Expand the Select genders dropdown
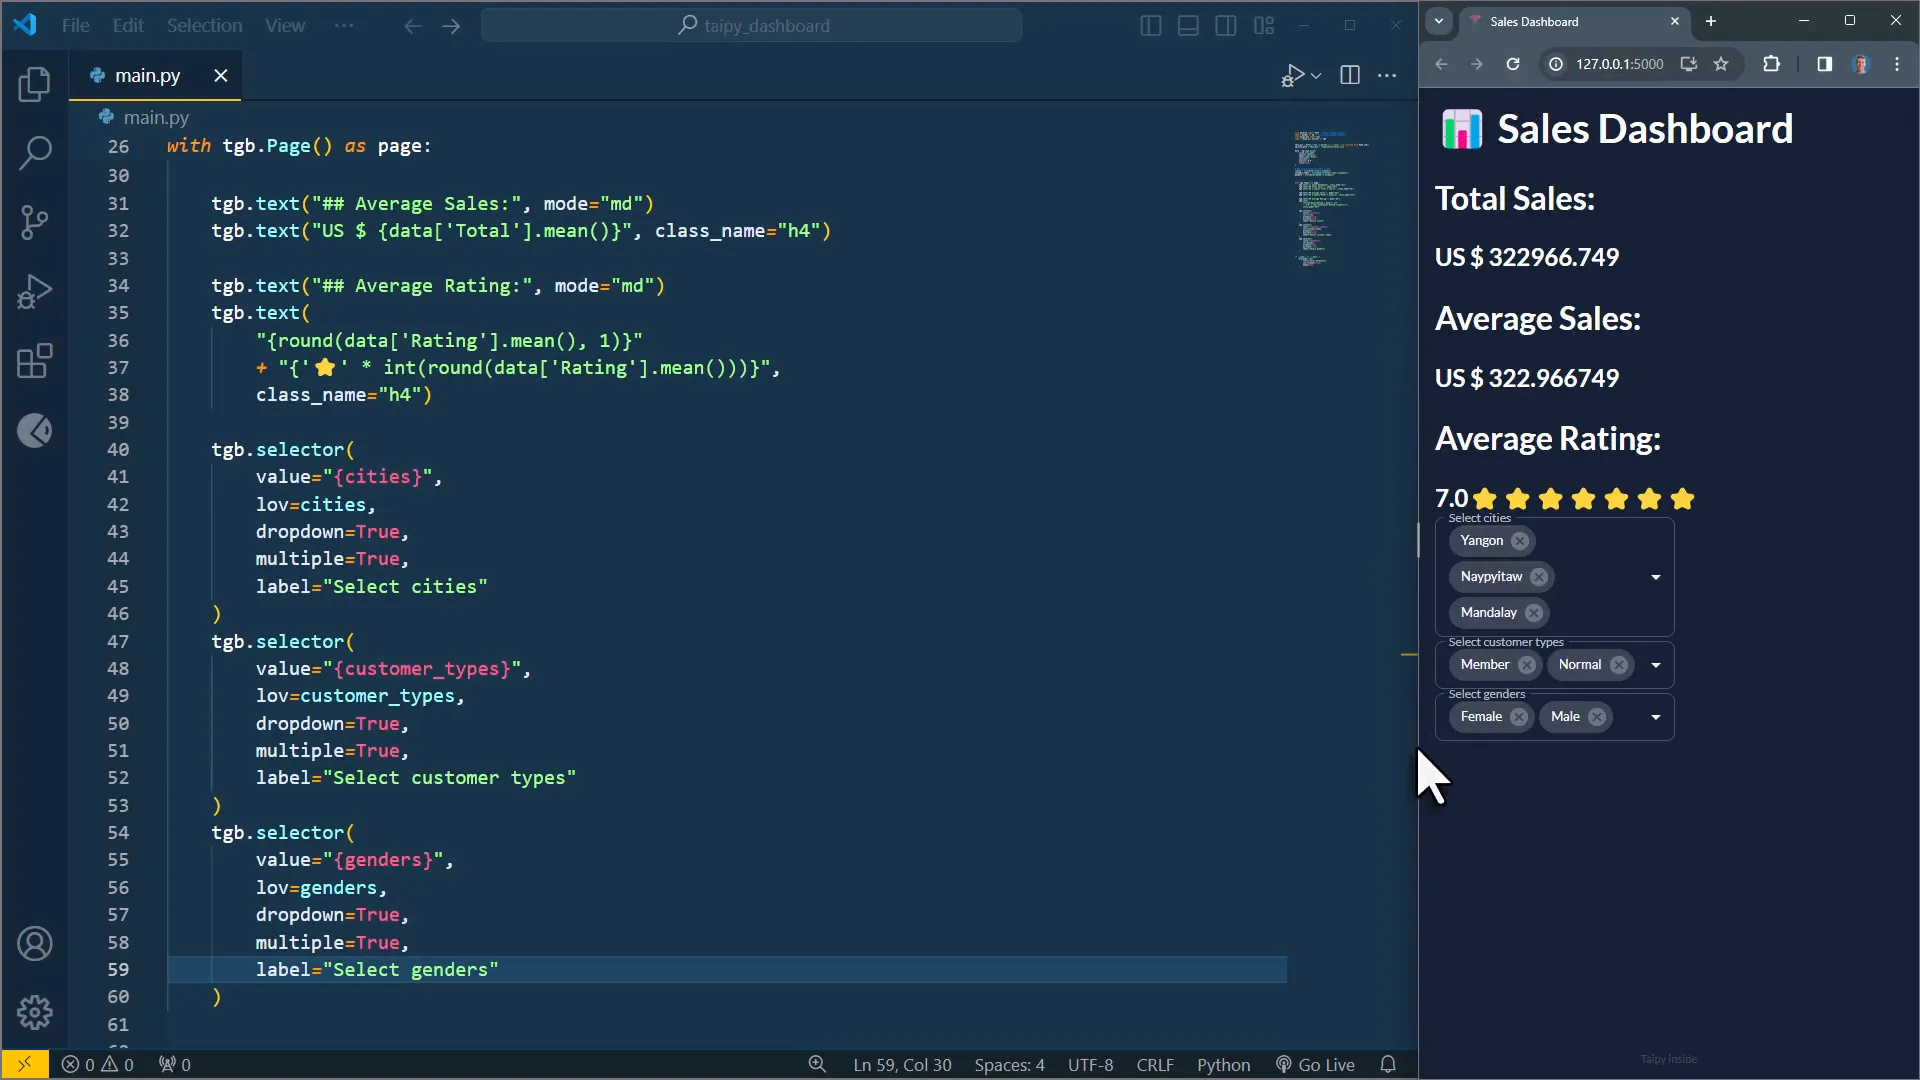 pos(1655,716)
